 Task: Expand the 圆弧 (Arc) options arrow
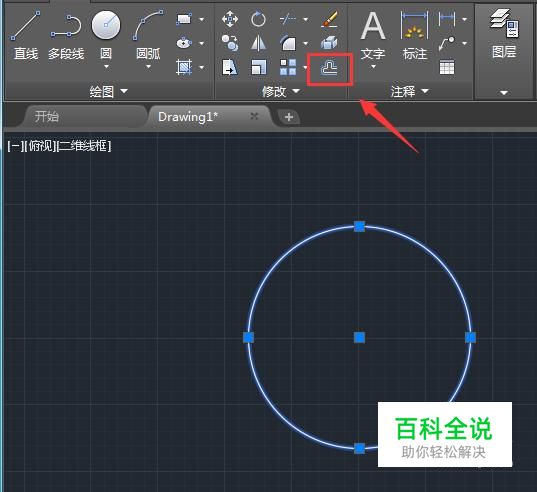coord(148,66)
